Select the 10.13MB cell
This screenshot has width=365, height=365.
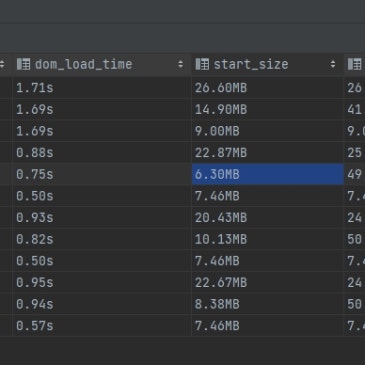(268, 239)
